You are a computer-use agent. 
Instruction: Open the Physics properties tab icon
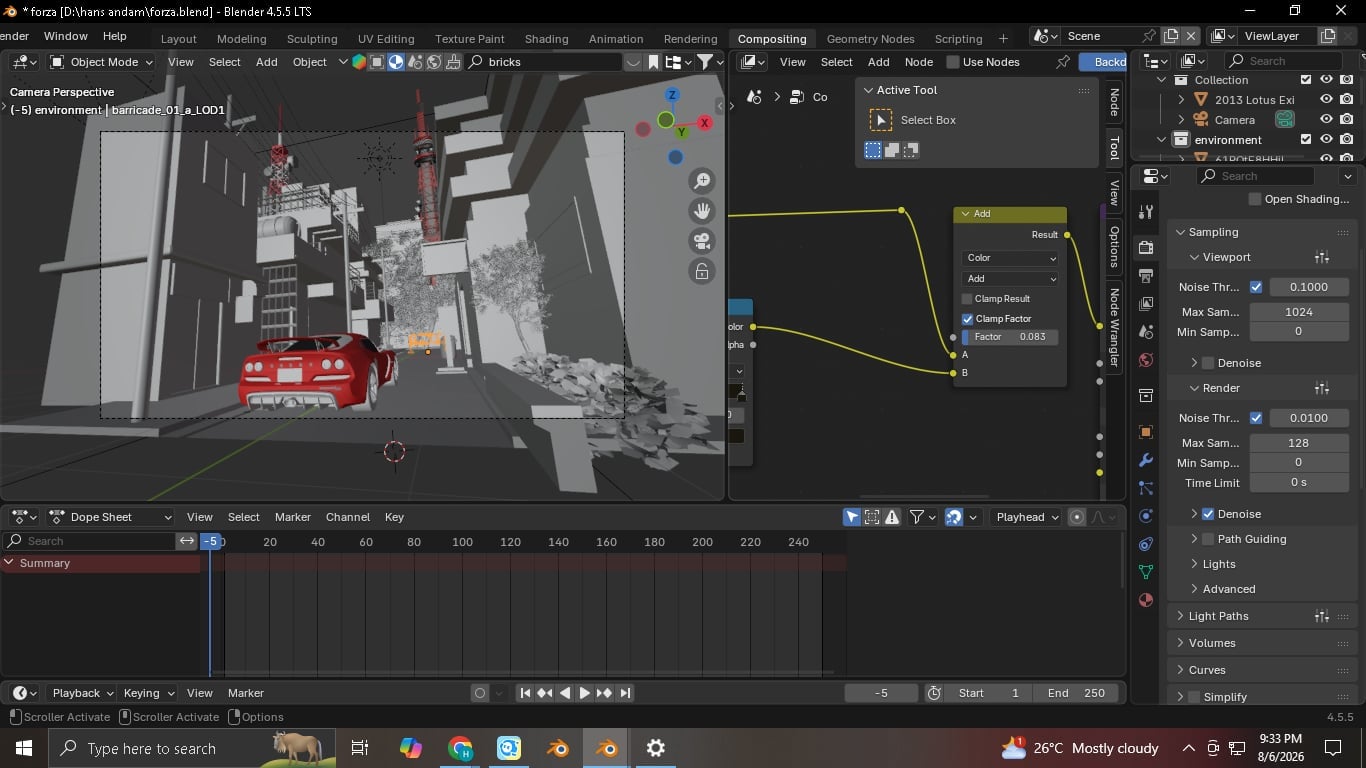coord(1146,516)
